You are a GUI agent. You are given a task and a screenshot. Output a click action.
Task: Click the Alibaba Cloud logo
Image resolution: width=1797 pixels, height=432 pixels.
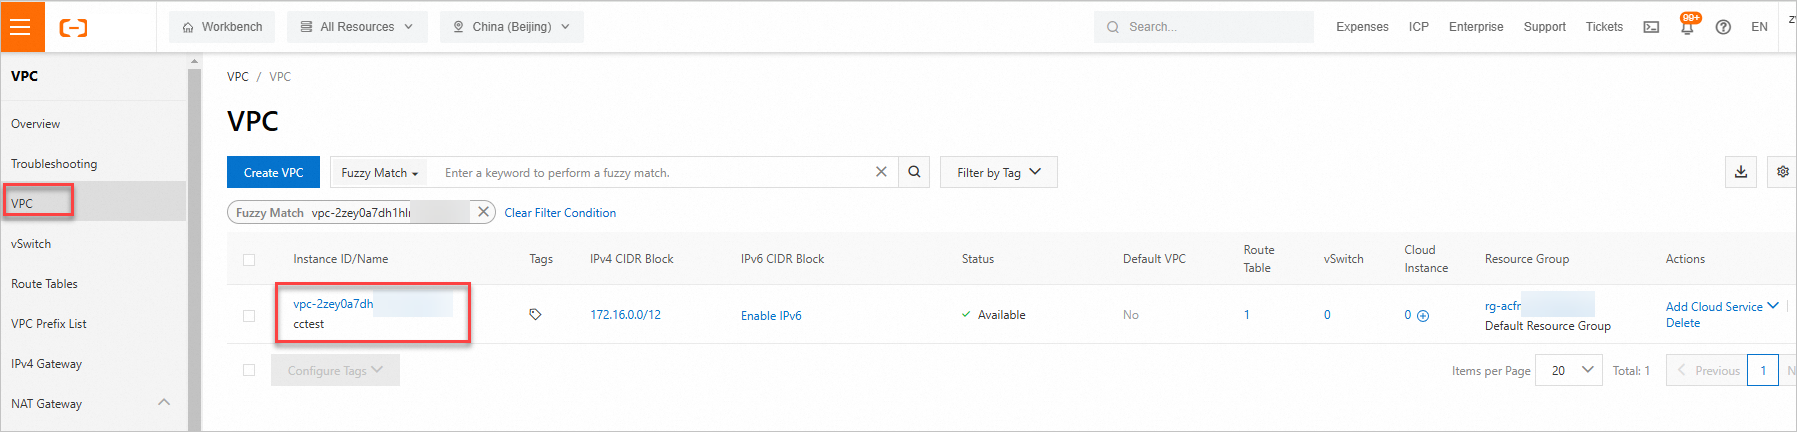pos(73,27)
